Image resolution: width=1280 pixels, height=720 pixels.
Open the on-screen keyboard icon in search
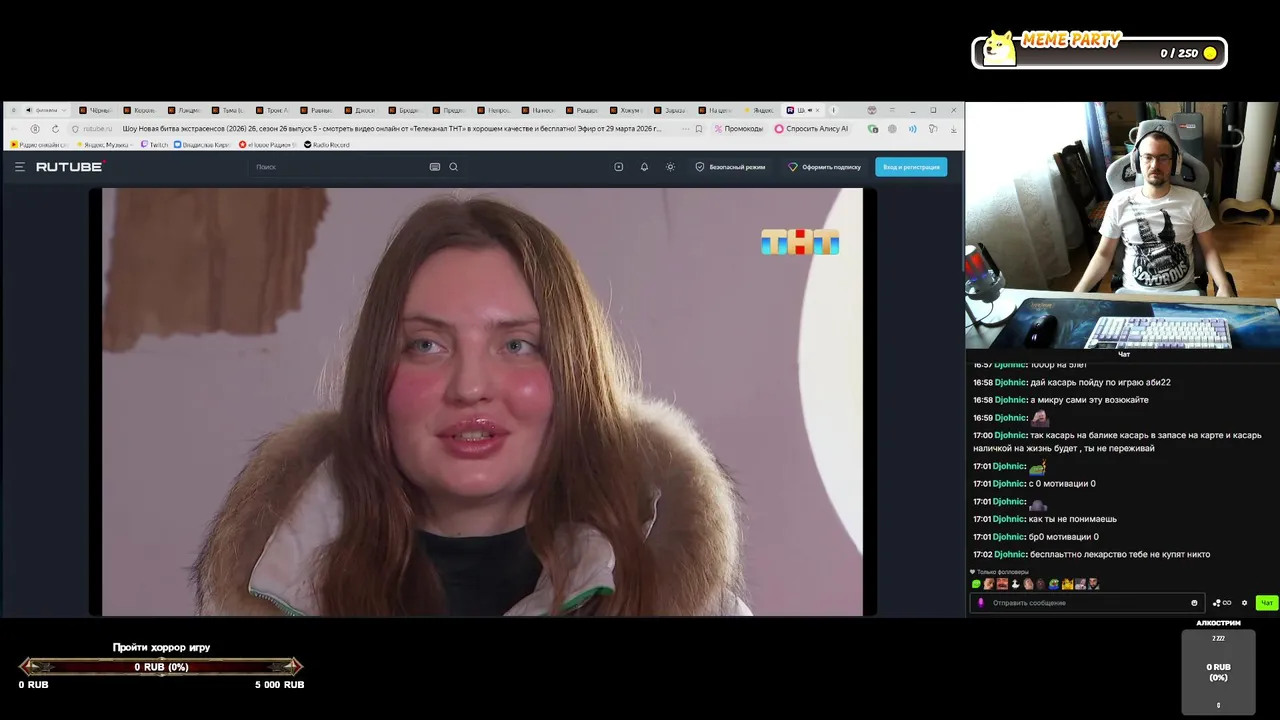pyautogui.click(x=434, y=167)
